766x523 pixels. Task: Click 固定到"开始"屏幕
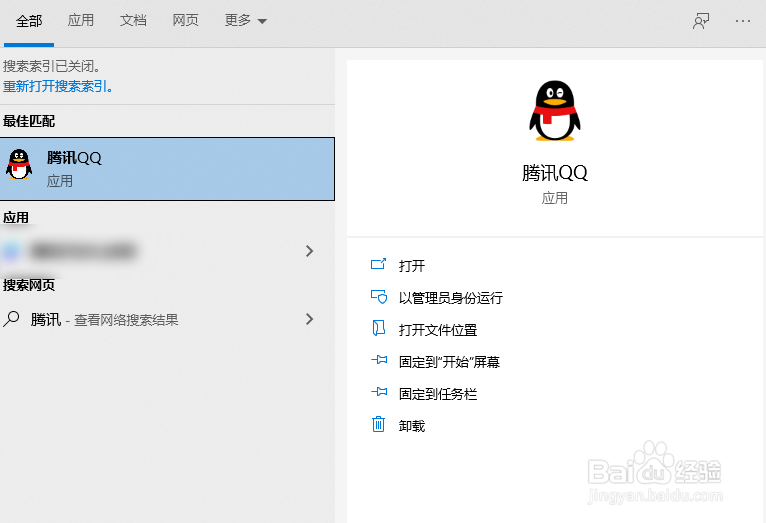(x=449, y=362)
